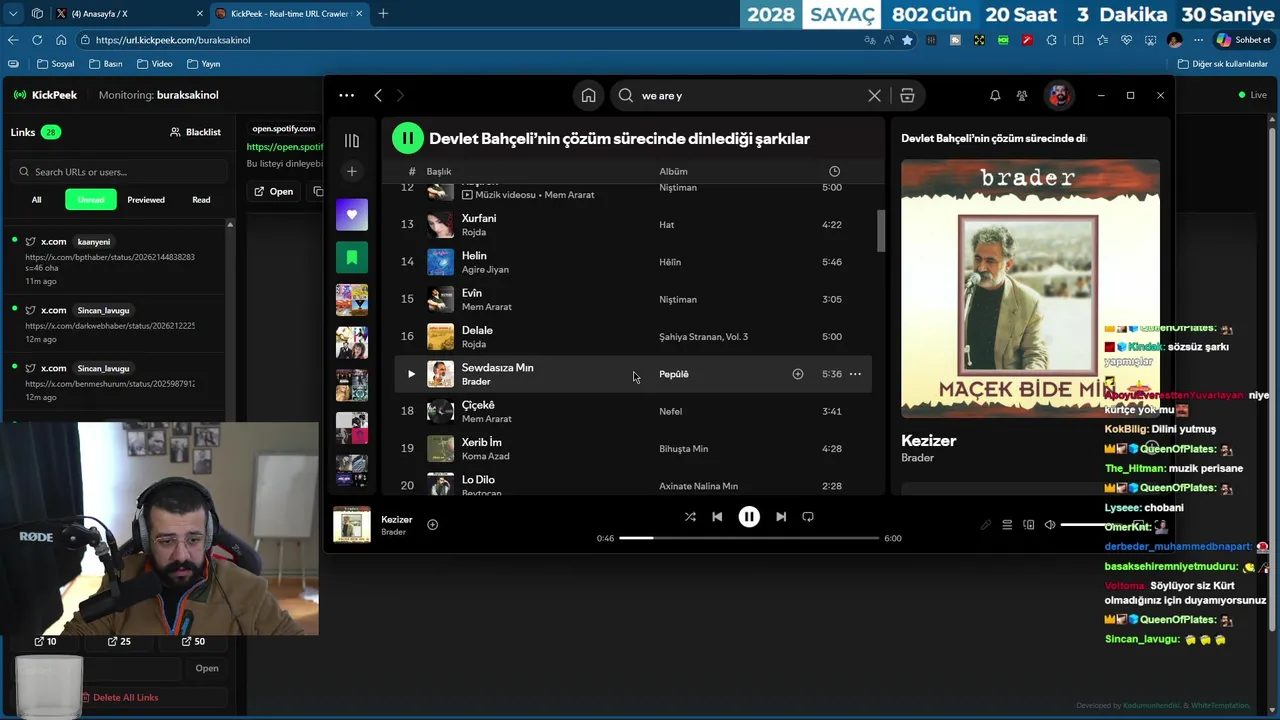Open Copilot Sohbet et button
The height and width of the screenshot is (720, 1280).
(1243, 40)
